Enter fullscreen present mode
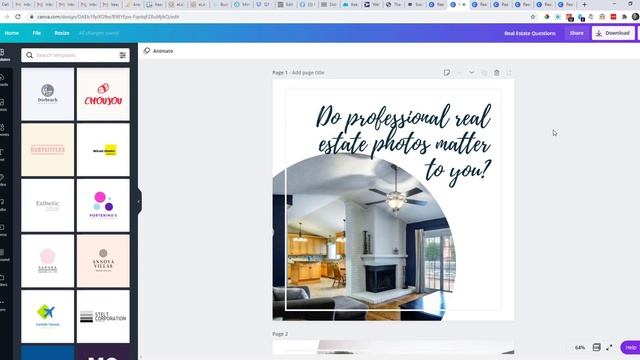This screenshot has width=640, height=360. [609, 347]
